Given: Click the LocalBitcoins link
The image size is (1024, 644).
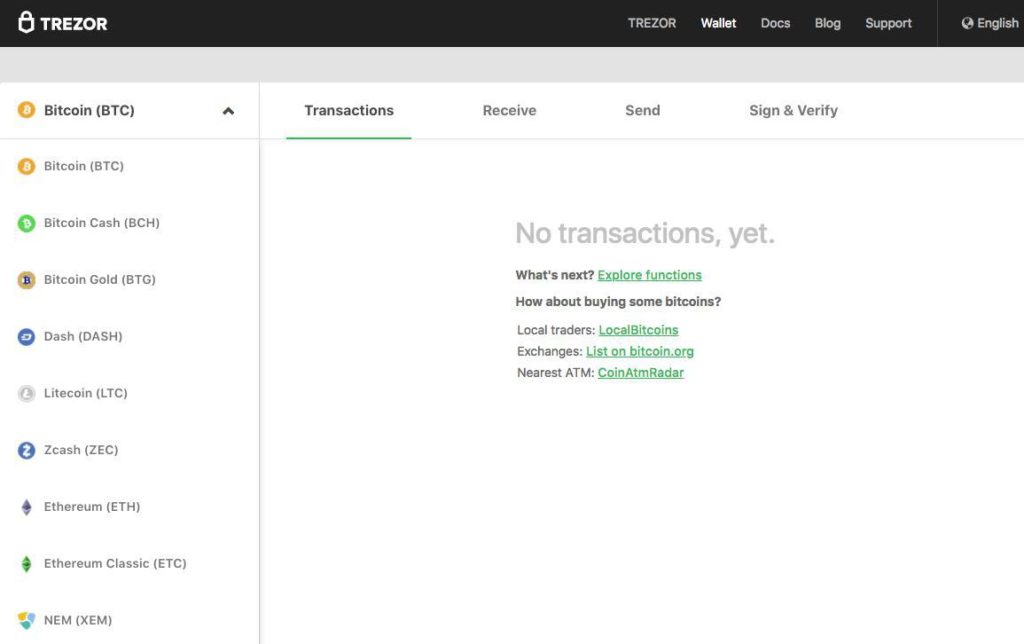Looking at the screenshot, I should [x=638, y=330].
